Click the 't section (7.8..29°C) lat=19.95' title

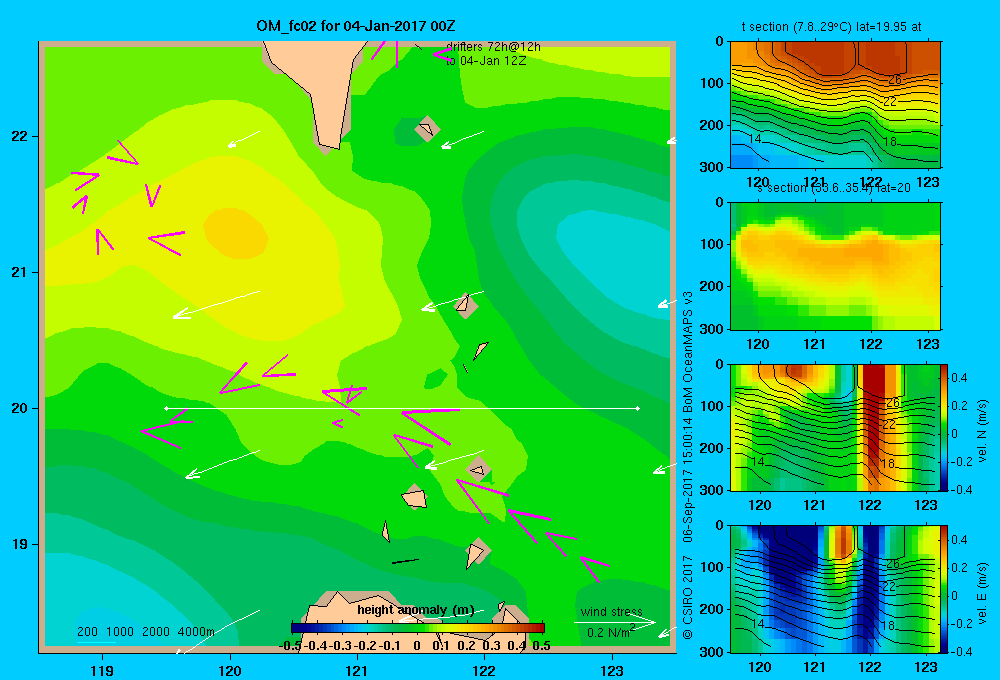pos(831,27)
